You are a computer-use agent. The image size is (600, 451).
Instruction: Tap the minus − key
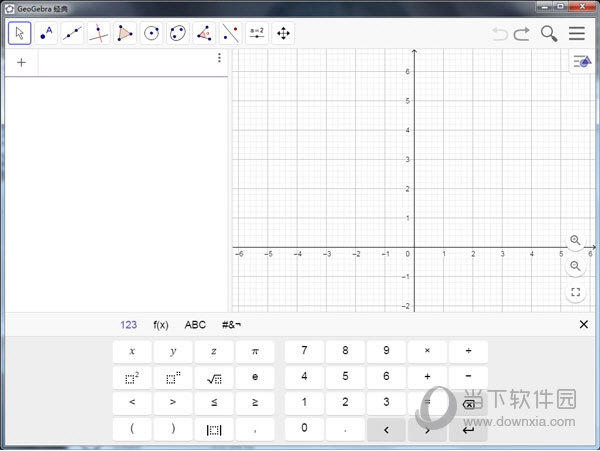468,377
